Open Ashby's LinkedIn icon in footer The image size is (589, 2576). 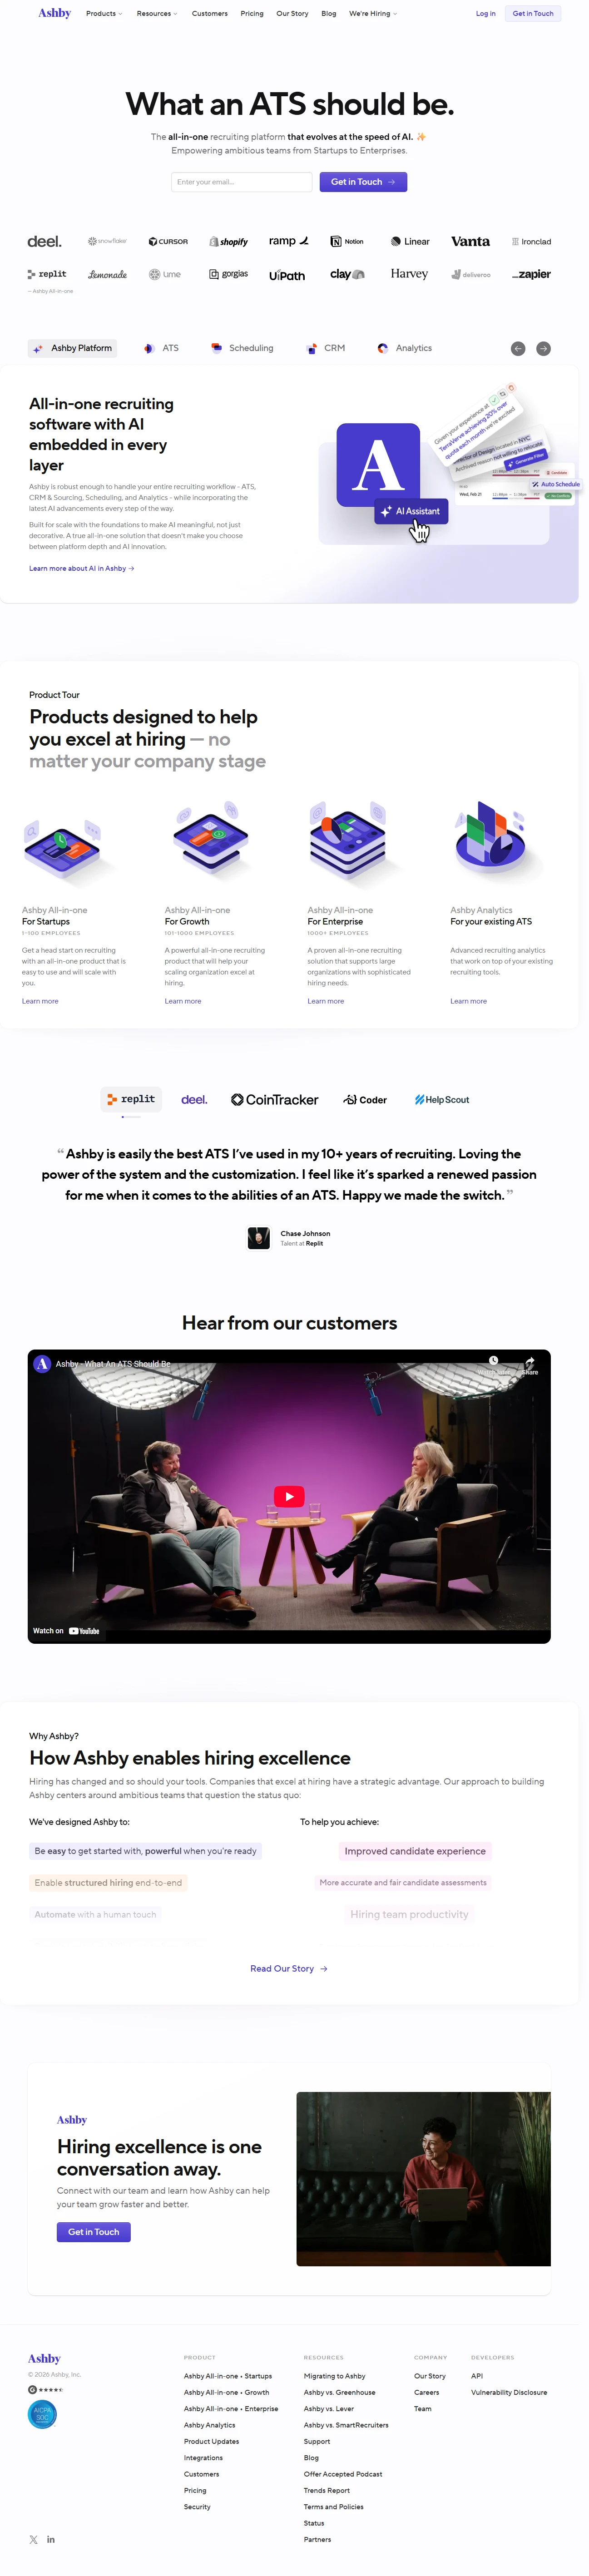pyautogui.click(x=51, y=2539)
